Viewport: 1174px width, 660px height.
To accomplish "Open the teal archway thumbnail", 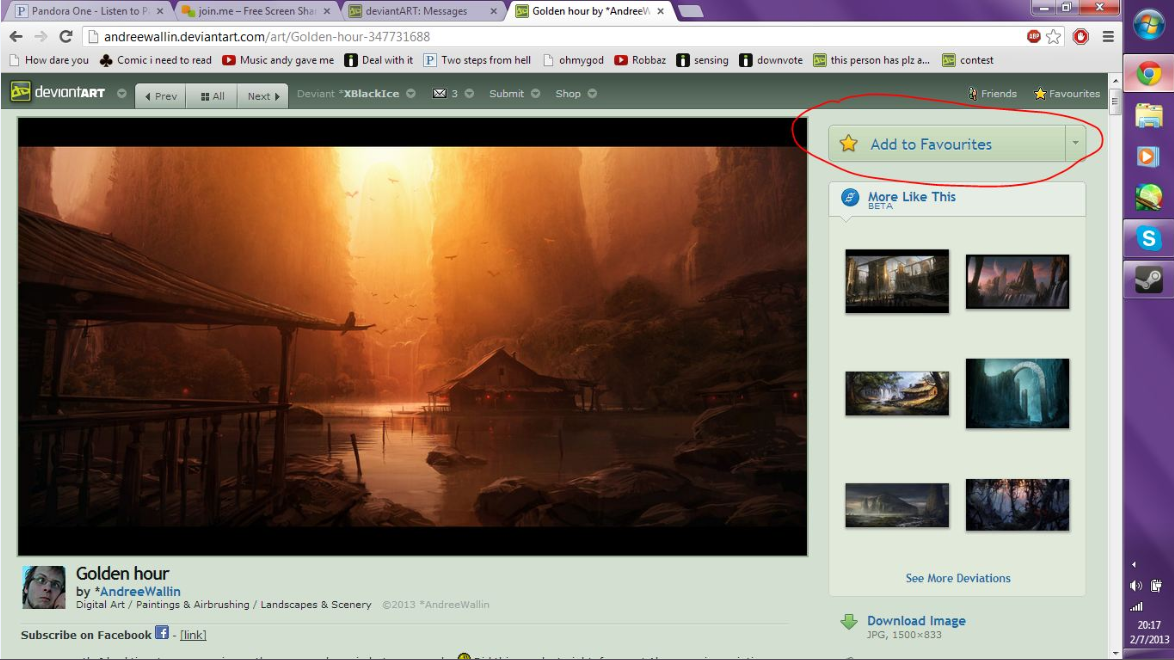I will tap(1017, 393).
